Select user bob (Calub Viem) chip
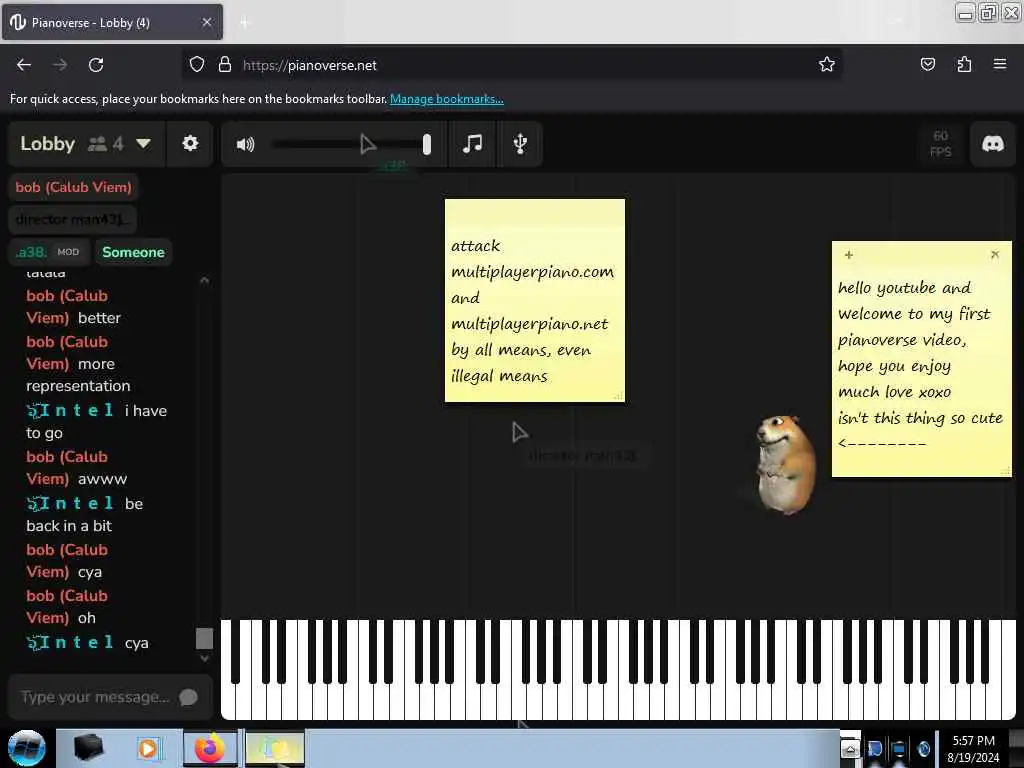The image size is (1024, 768). [73, 187]
